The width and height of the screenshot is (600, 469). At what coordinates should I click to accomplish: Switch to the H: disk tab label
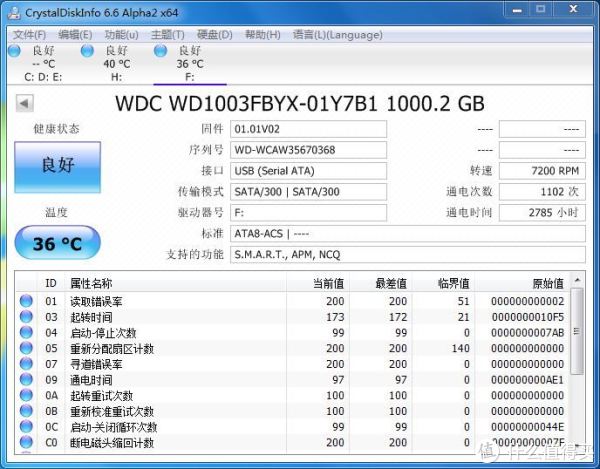116,77
